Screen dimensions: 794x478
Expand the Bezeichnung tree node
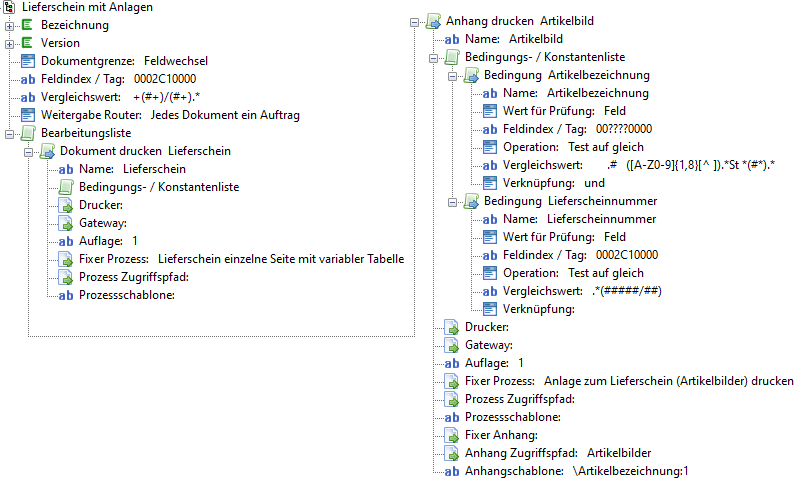pyautogui.click(x=10, y=25)
